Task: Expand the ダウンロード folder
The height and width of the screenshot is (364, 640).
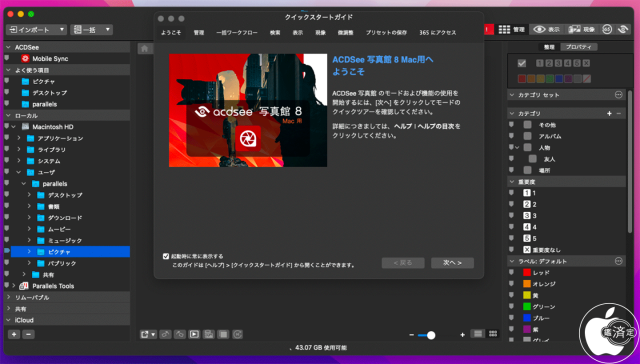Action: 29,218
